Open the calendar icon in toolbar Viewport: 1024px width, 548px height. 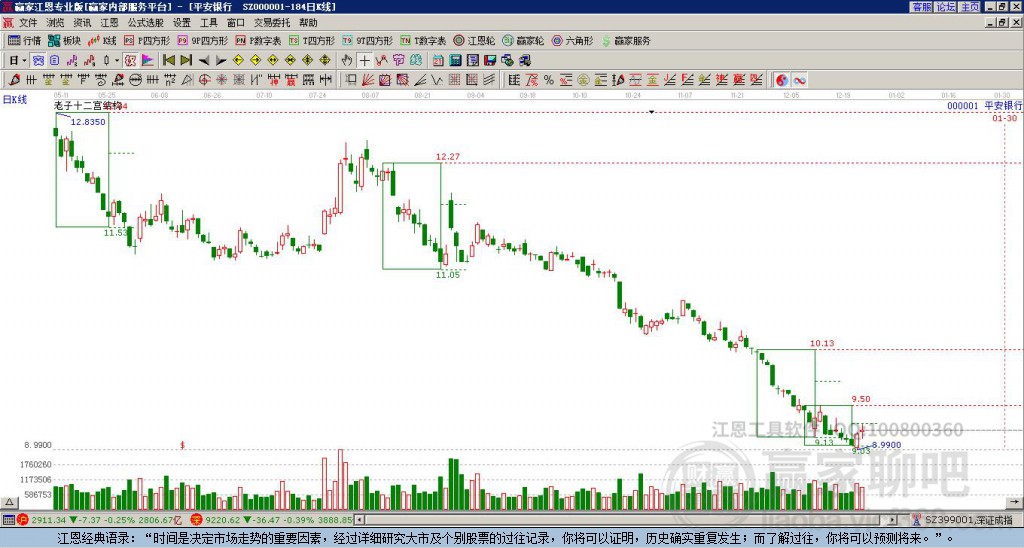(438, 60)
